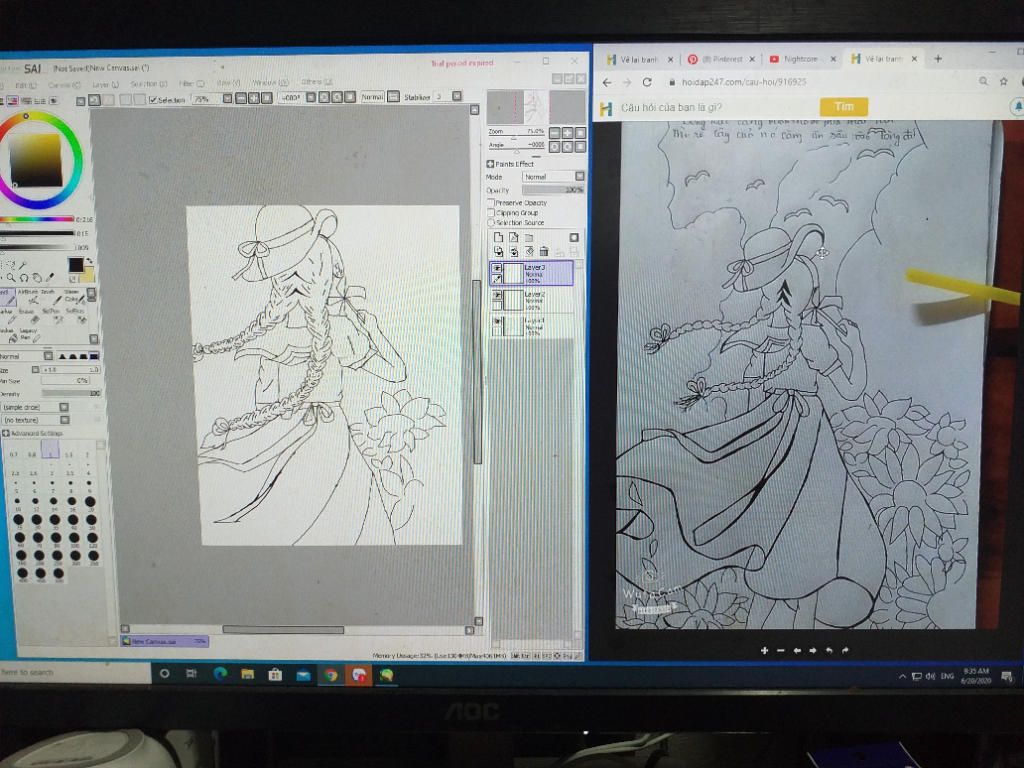The image size is (1024, 768).
Task: Launch Edge browser from taskbar
Action: [x=220, y=674]
